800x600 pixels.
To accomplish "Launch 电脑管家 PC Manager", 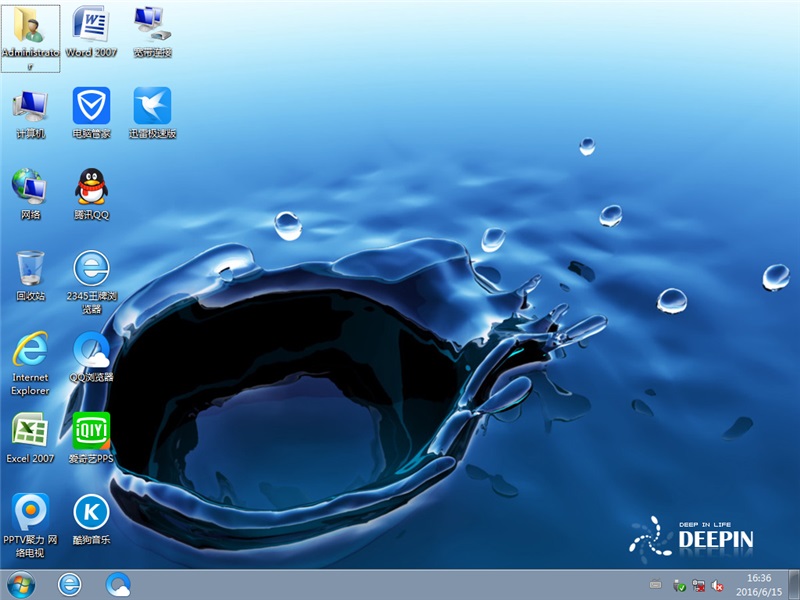I will point(91,108).
